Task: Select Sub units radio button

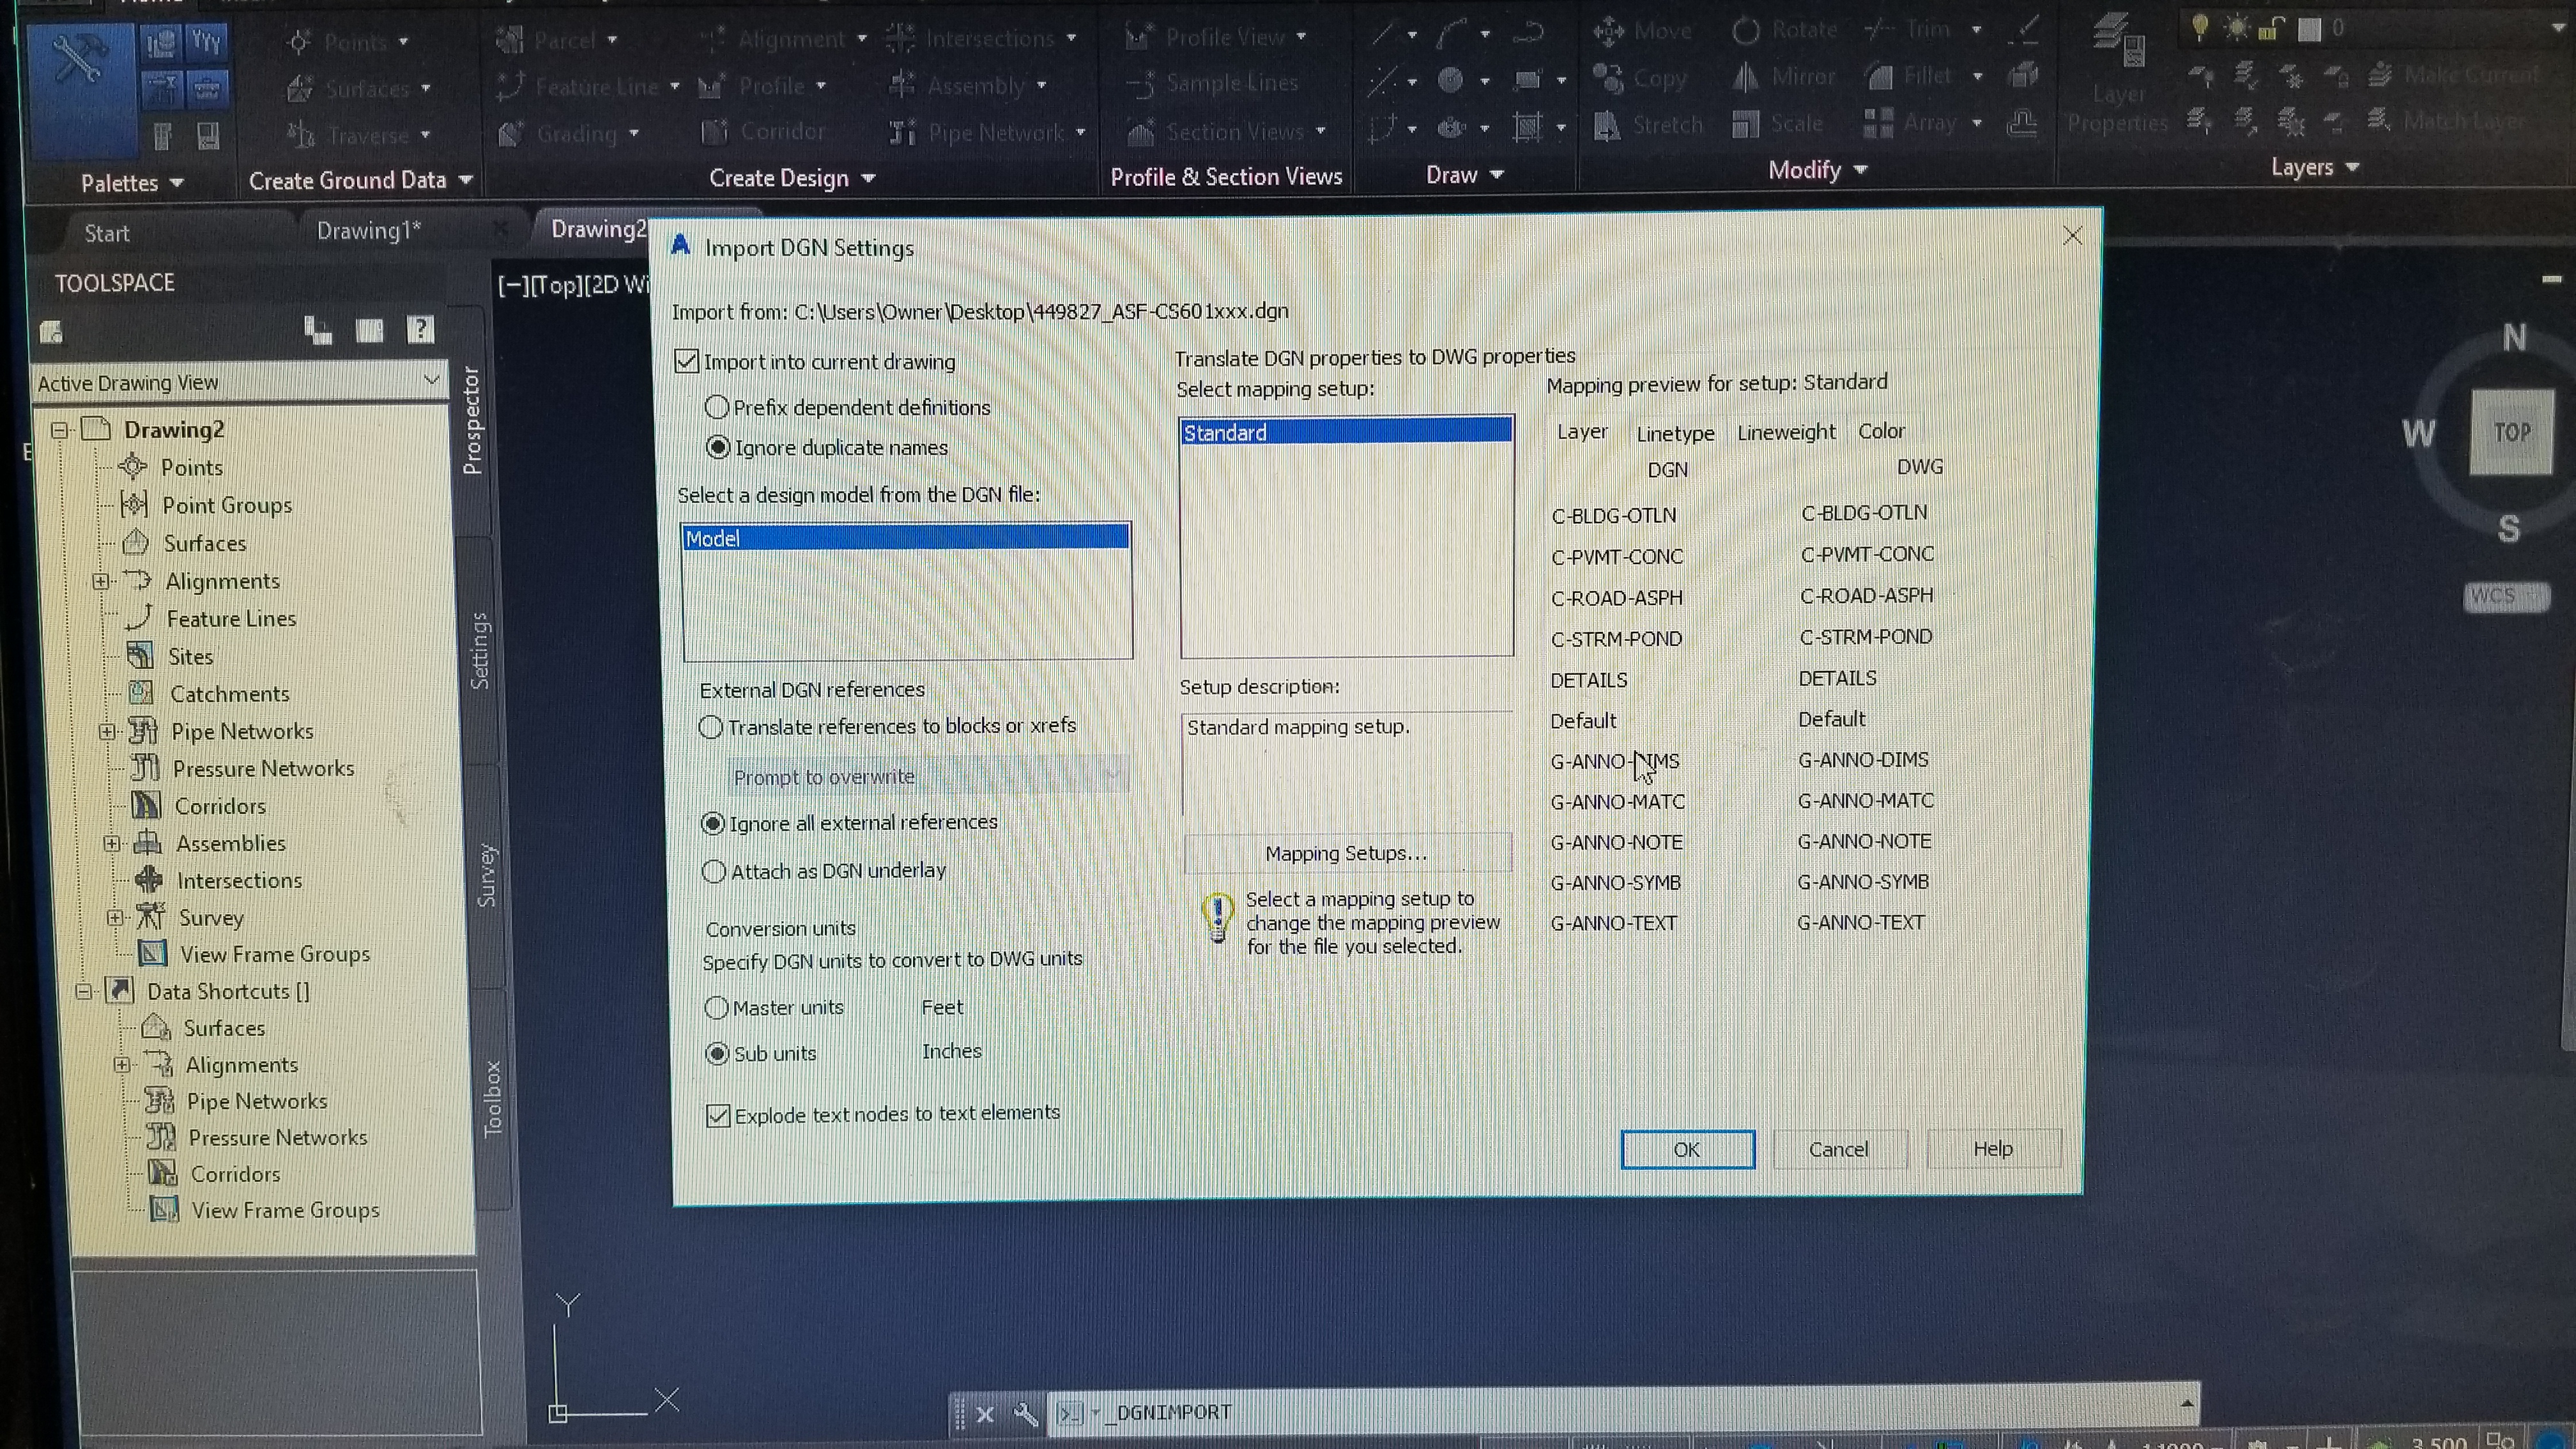Action: pyautogui.click(x=717, y=1054)
